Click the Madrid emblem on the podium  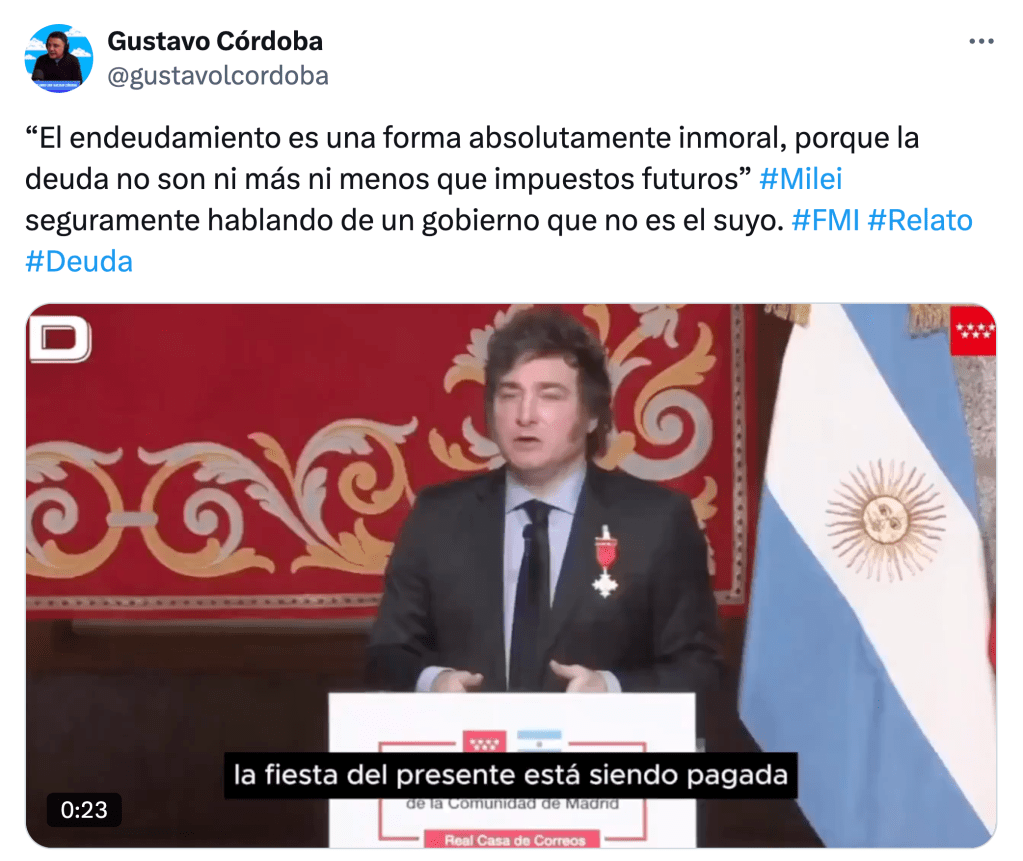[484, 742]
